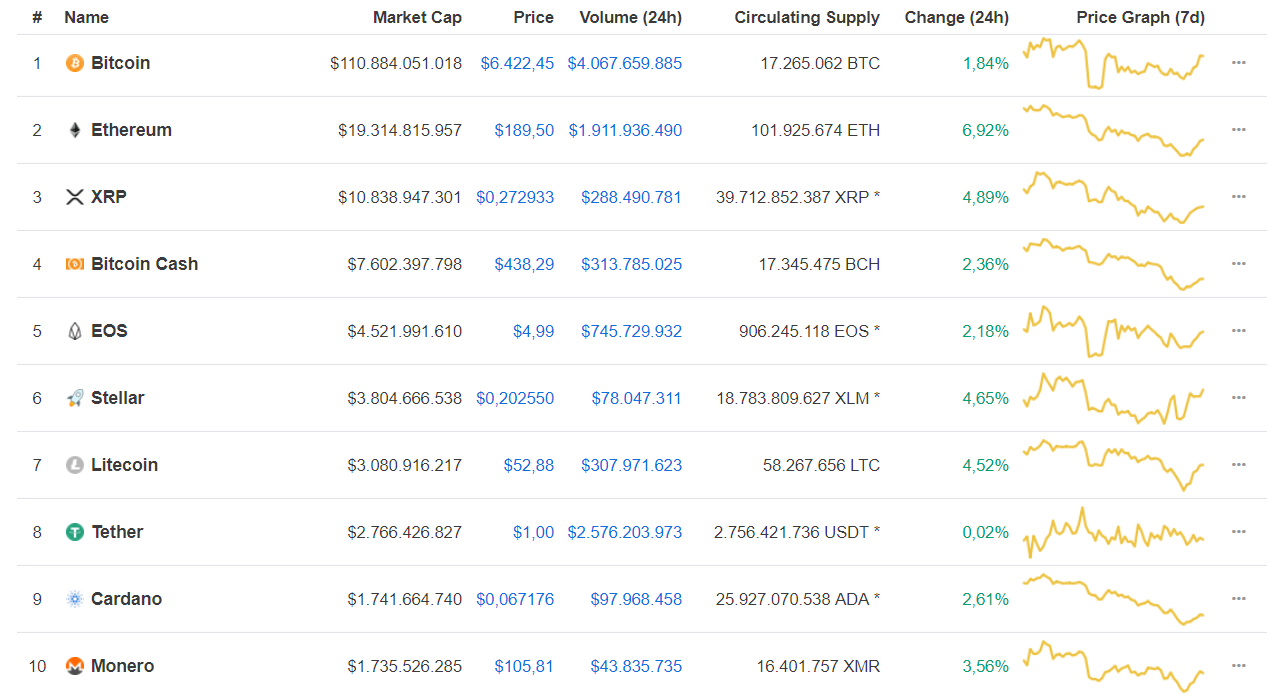Open the more options menu for Tether

[x=1239, y=531]
